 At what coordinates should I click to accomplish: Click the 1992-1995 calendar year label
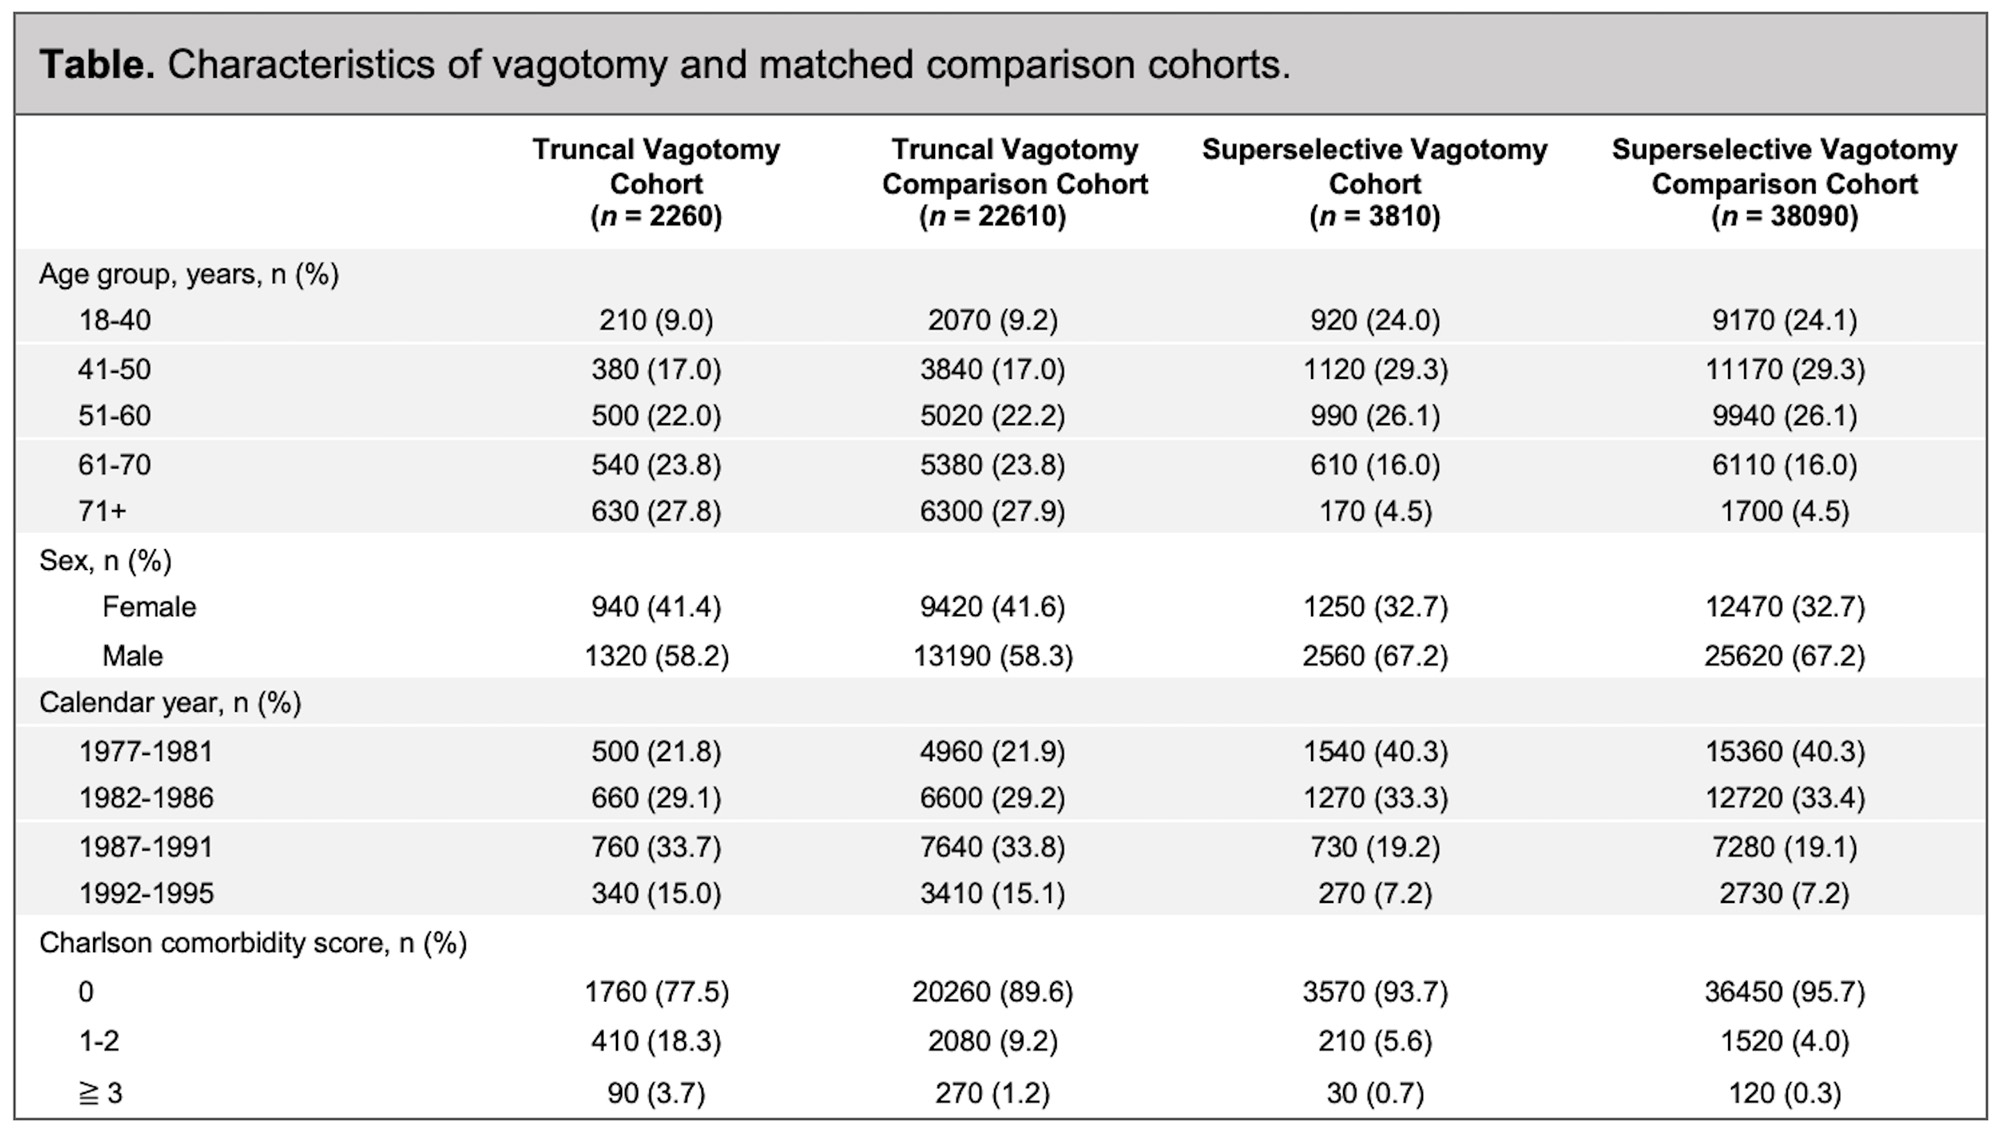146,893
